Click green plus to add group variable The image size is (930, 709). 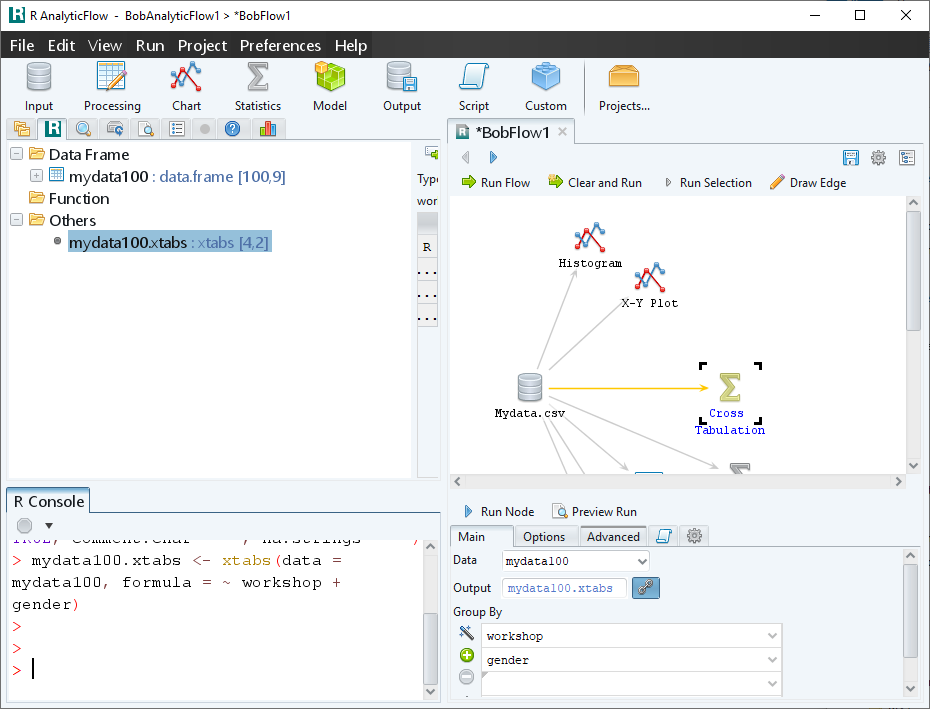pyautogui.click(x=466, y=656)
